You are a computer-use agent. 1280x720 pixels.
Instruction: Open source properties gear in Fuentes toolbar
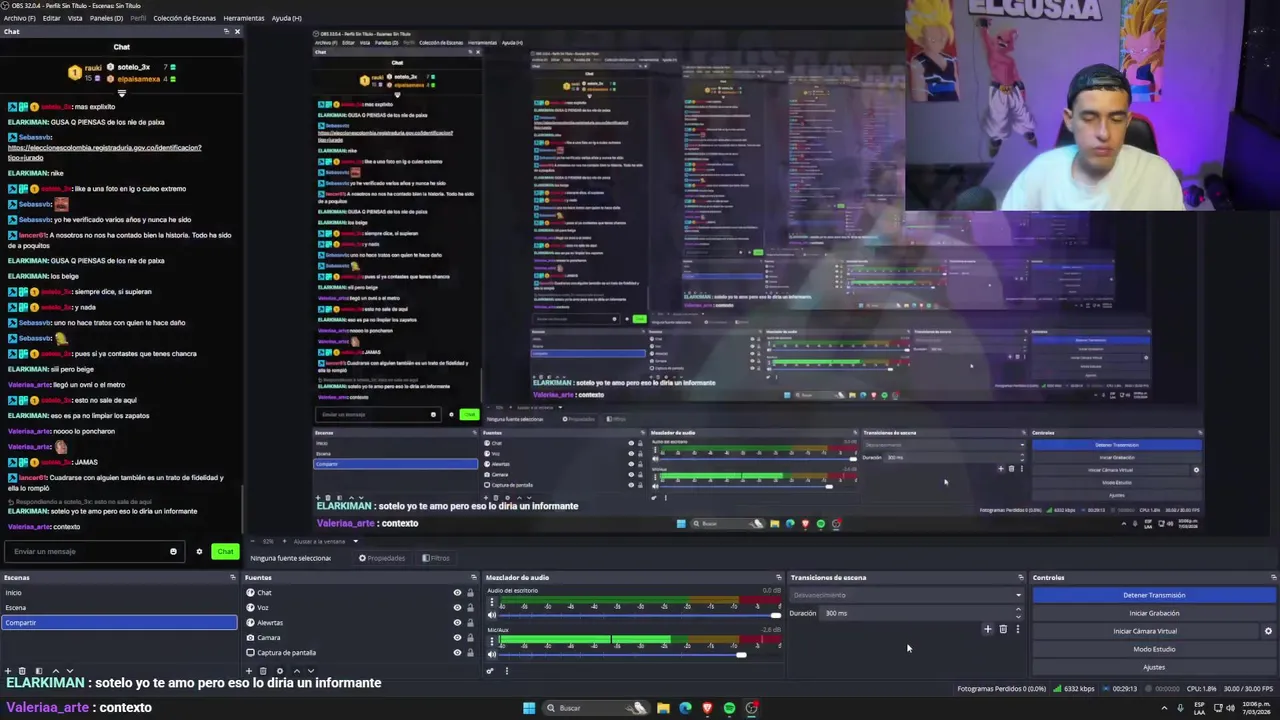[x=280, y=671]
